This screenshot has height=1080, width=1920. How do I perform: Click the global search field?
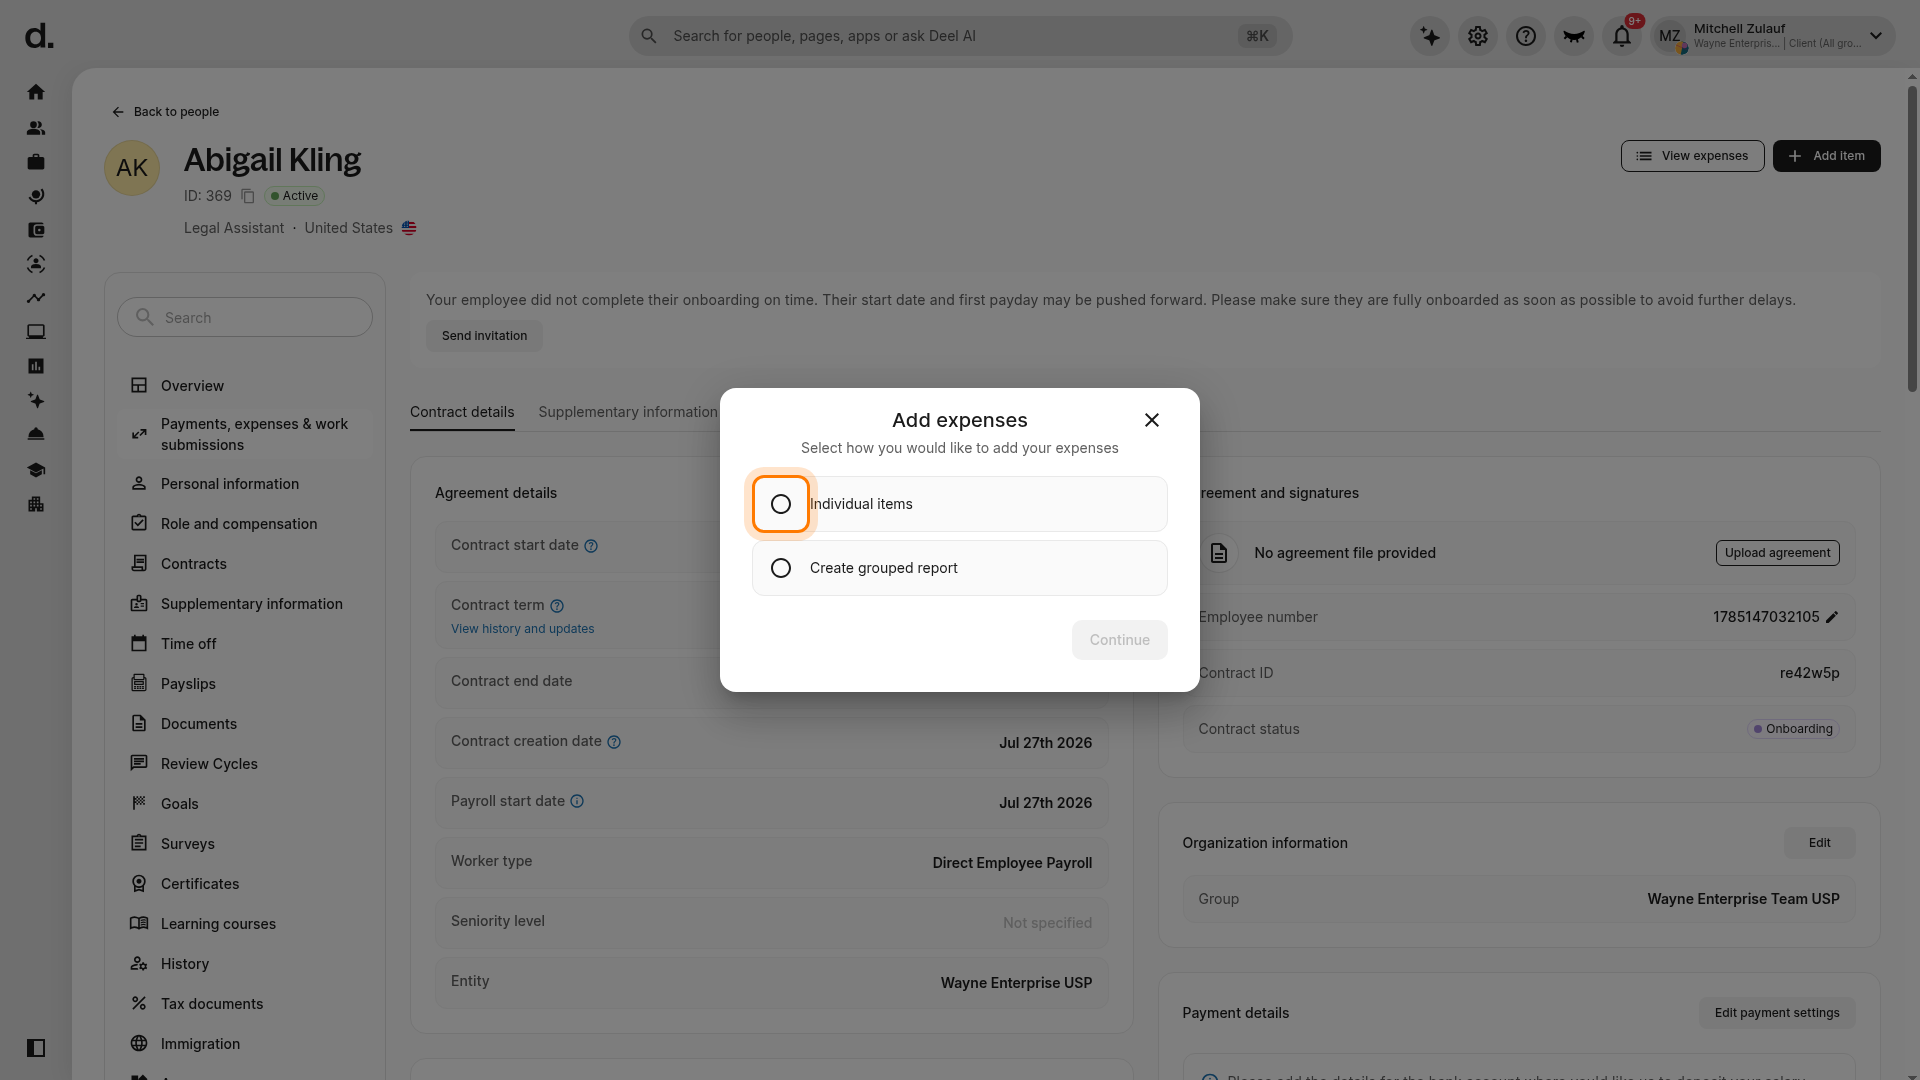pos(960,36)
